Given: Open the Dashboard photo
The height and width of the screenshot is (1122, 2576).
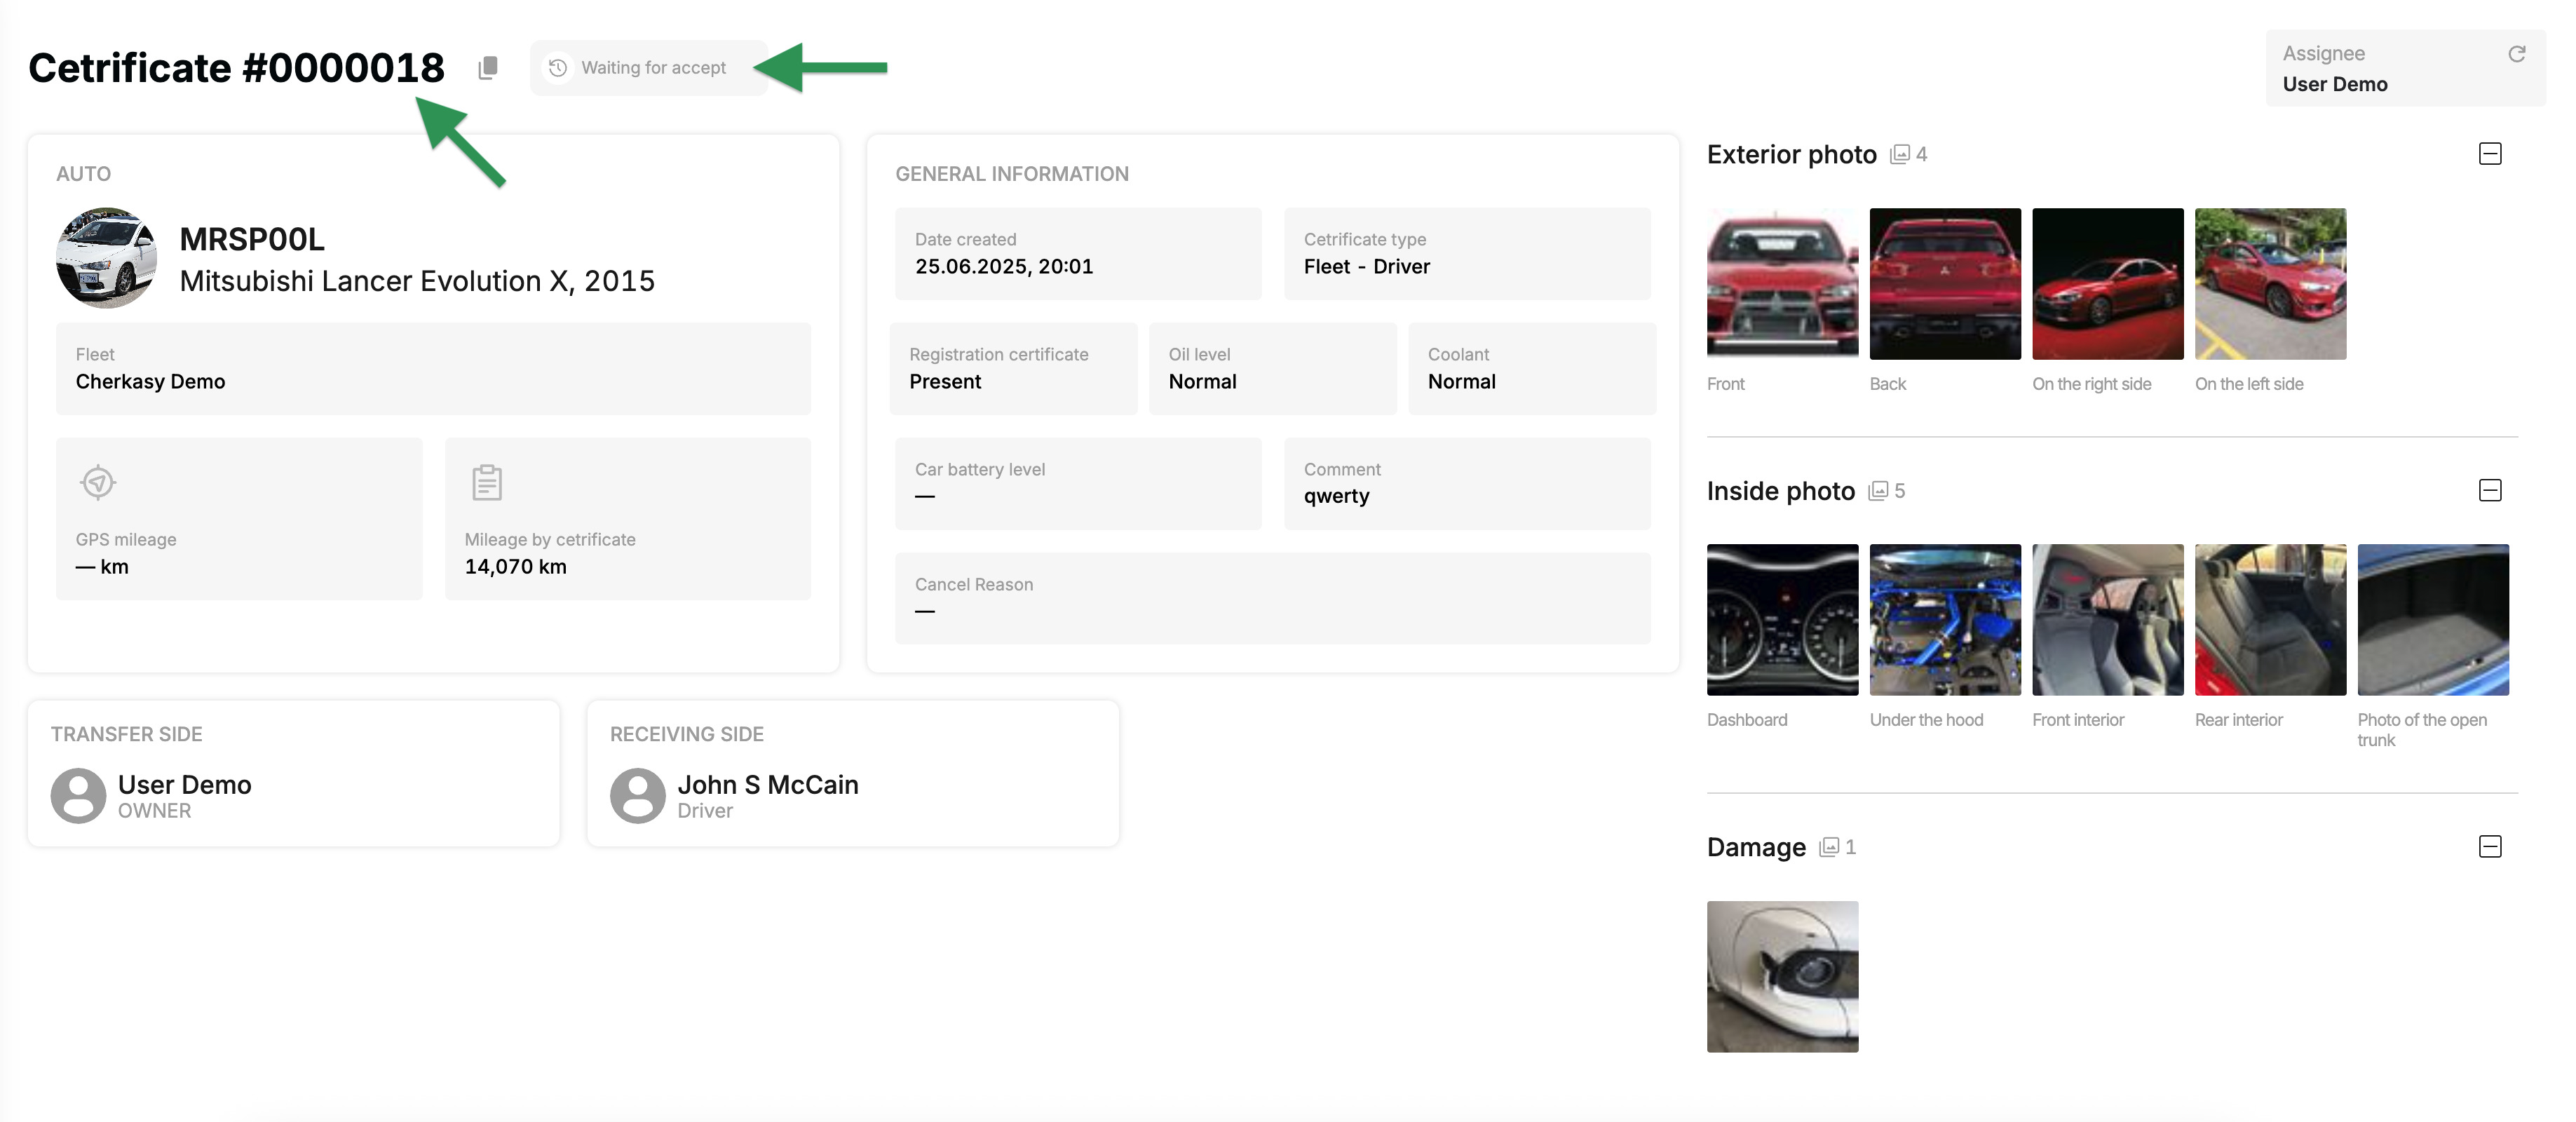Looking at the screenshot, I should pos(1782,620).
